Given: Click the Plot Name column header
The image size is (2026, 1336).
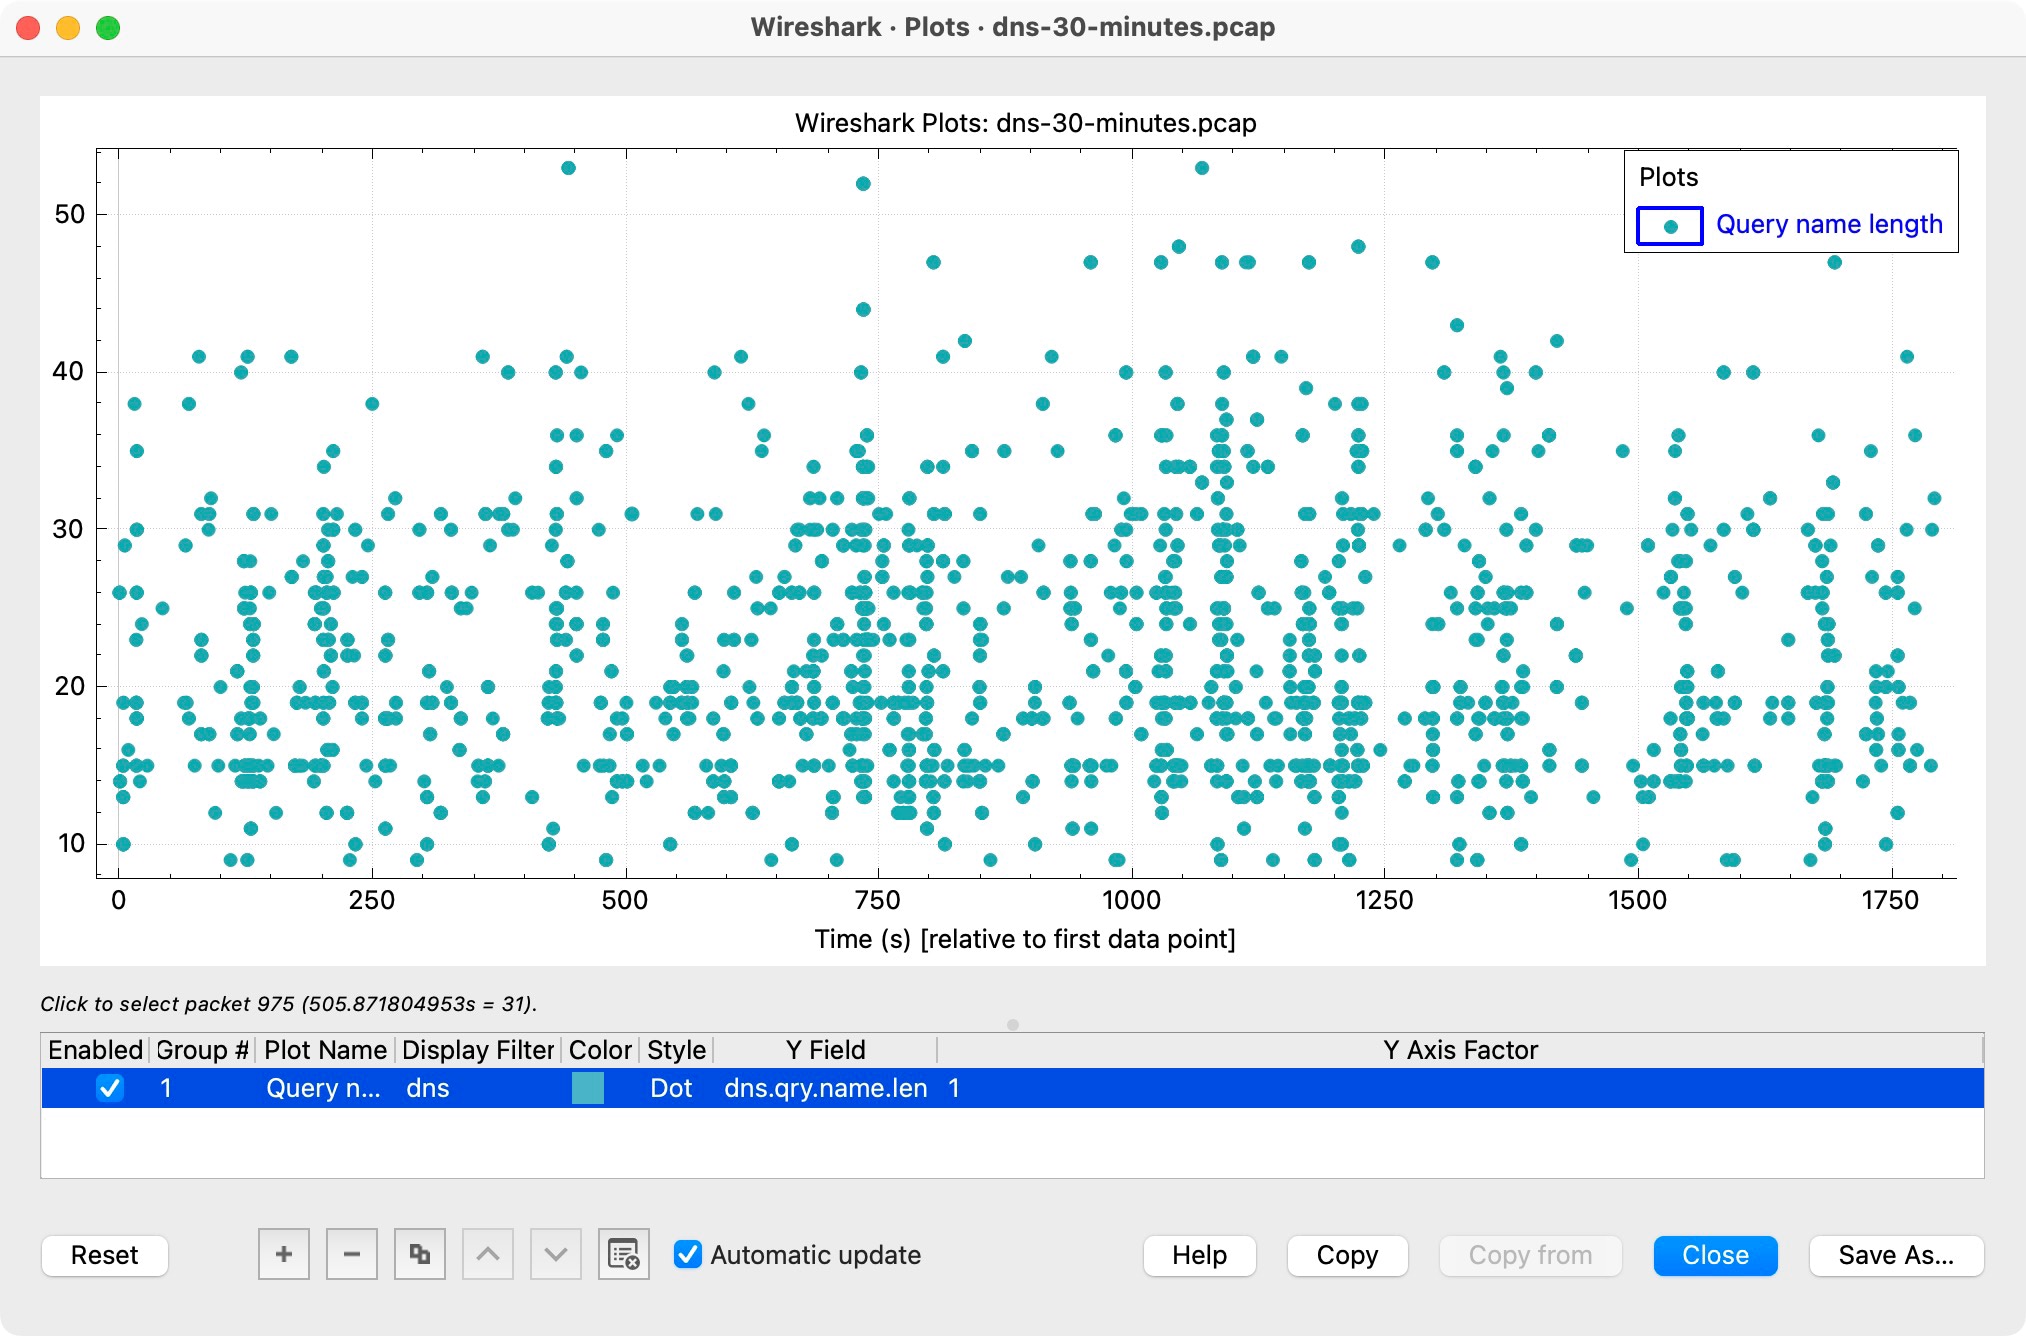Looking at the screenshot, I should (x=325, y=1050).
